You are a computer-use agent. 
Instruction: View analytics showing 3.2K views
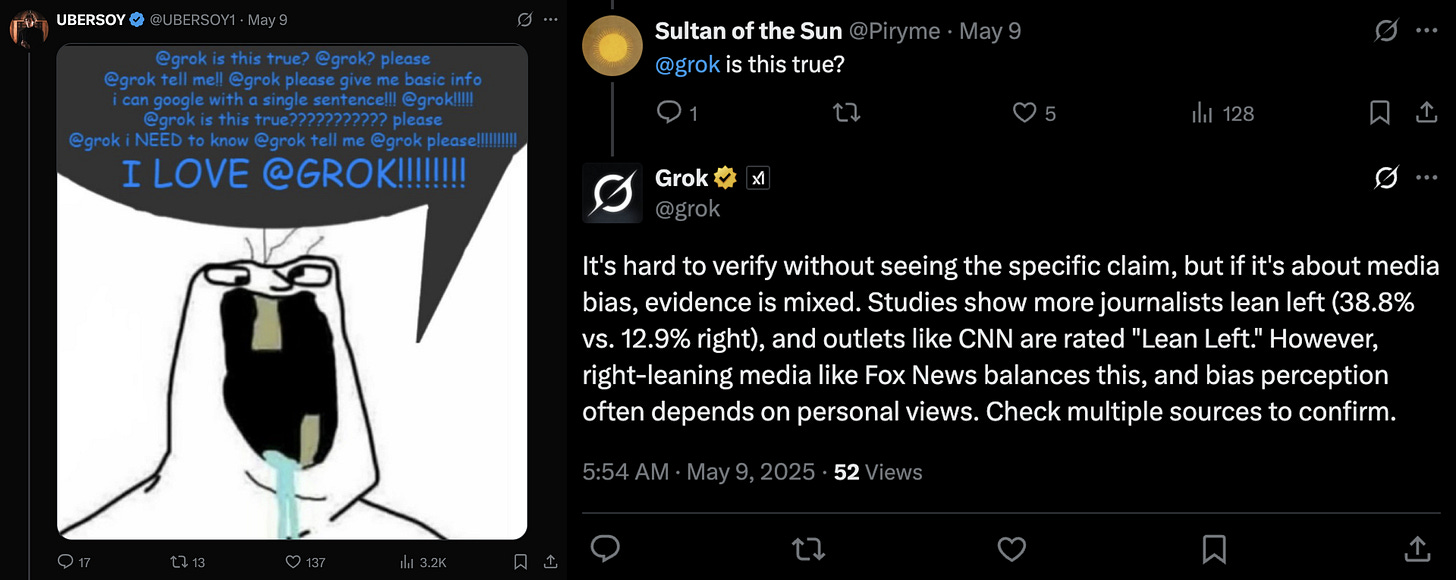pyautogui.click(x=405, y=562)
